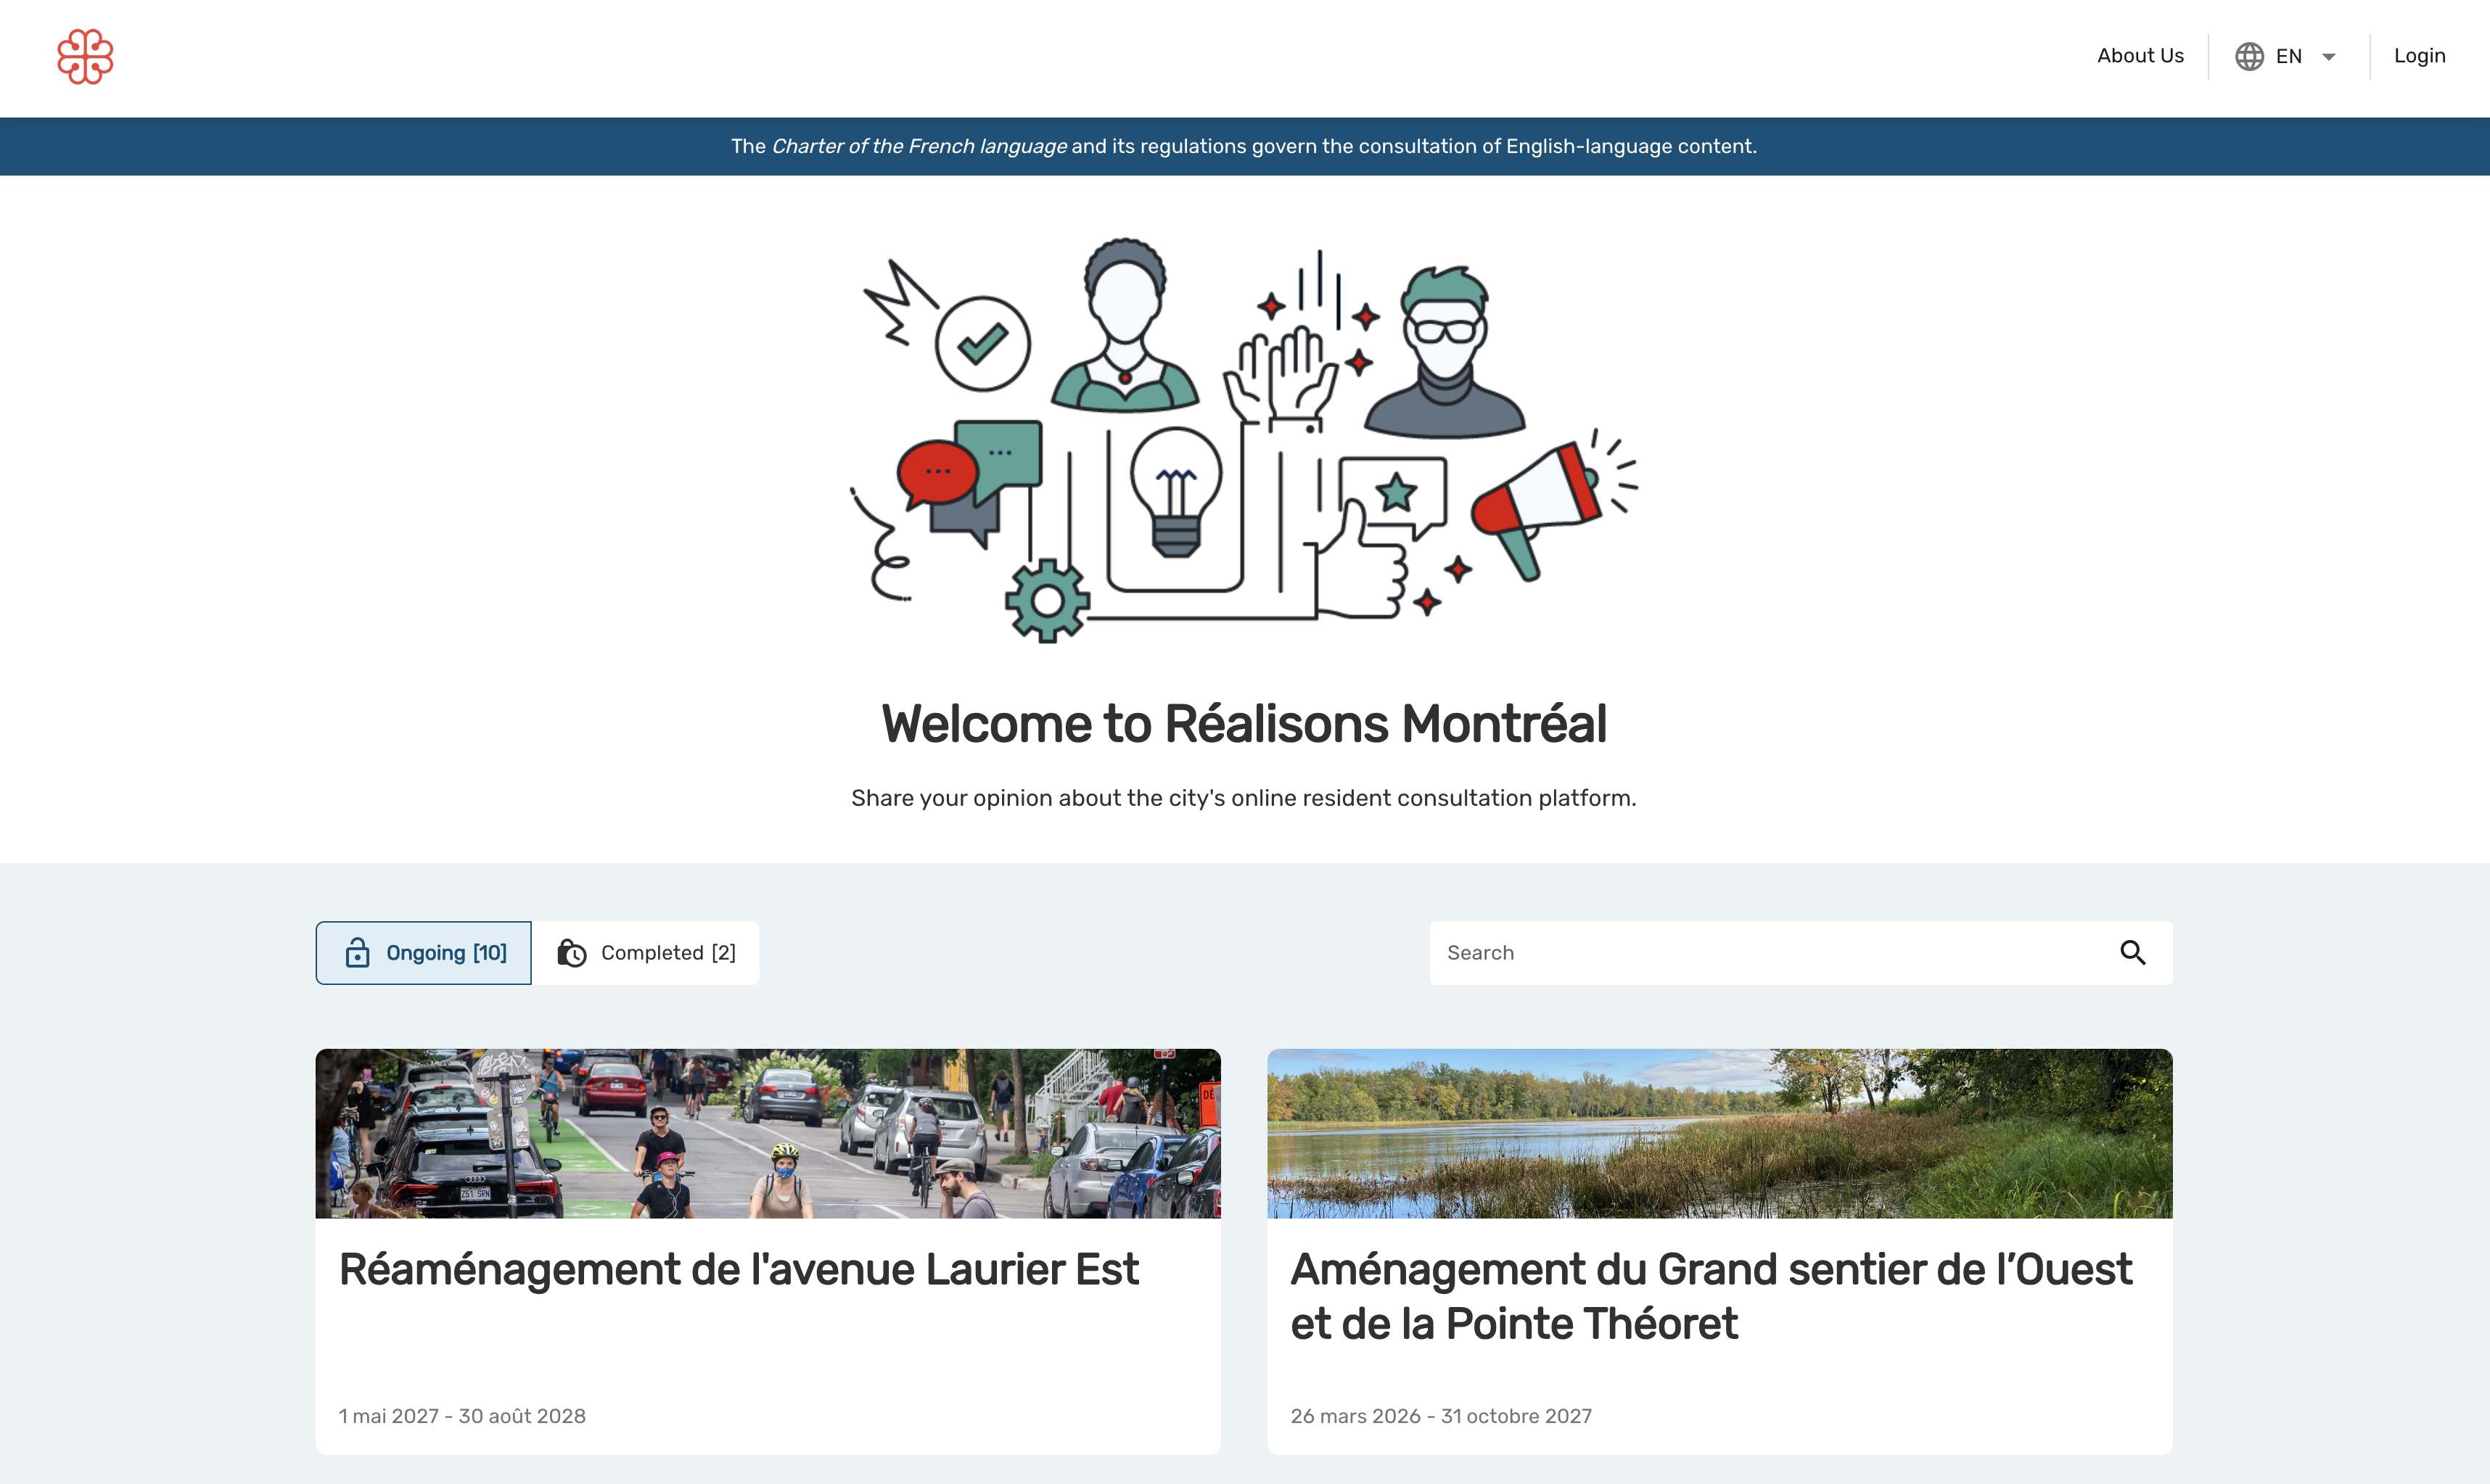
Task: Click the open padlock icon on Ongoing
Action: 357,953
